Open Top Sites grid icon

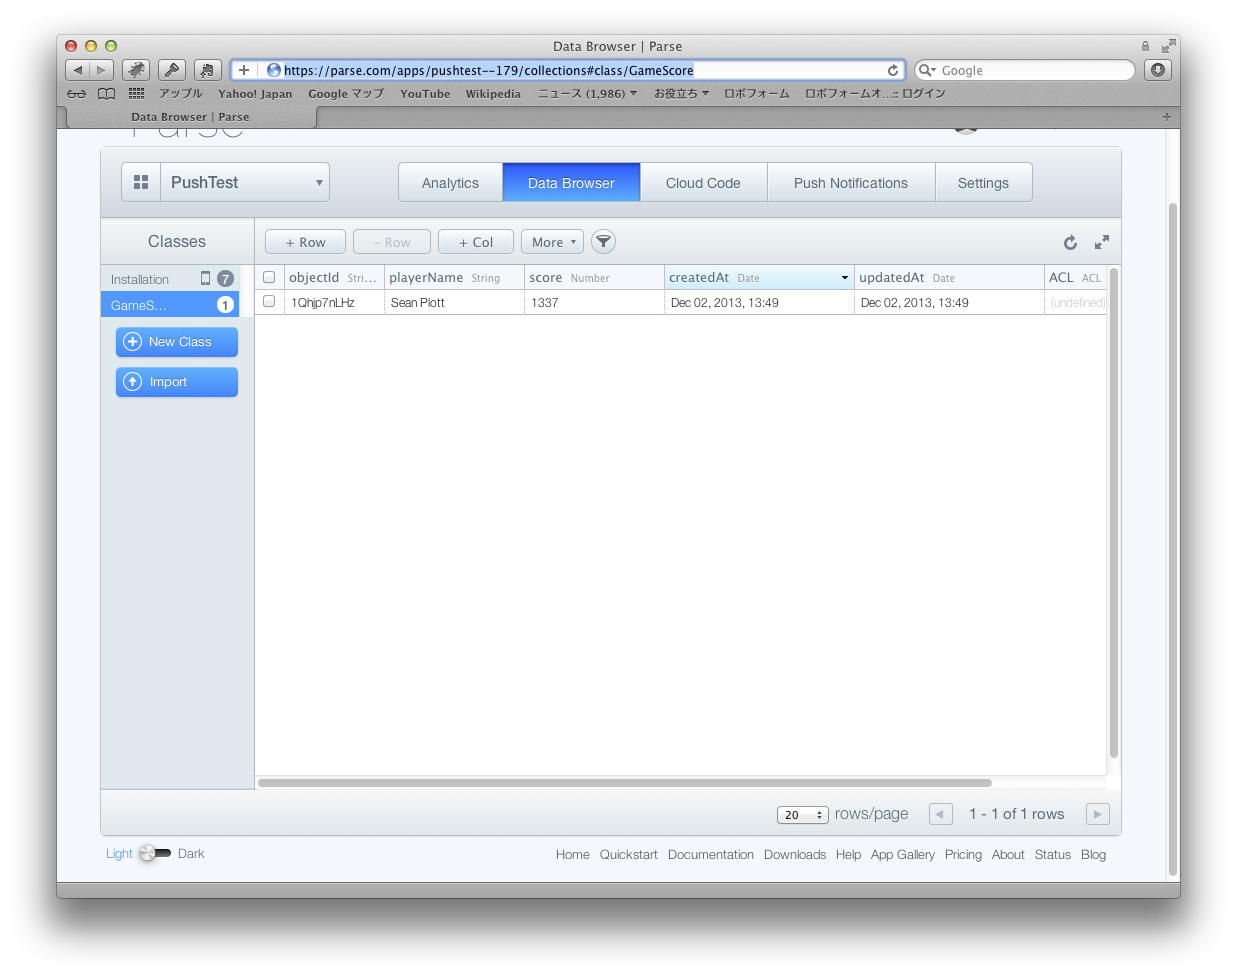(137, 94)
